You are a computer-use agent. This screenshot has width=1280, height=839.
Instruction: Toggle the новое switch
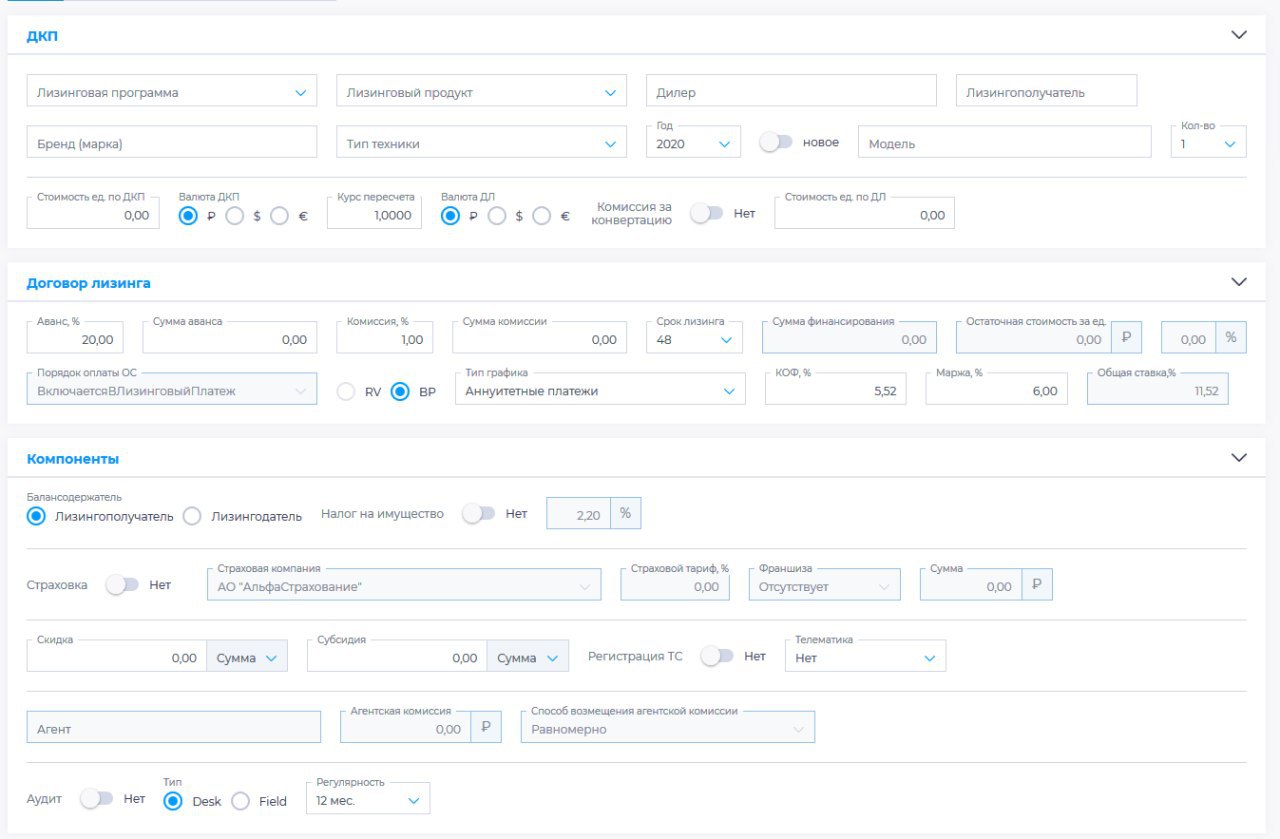775,142
